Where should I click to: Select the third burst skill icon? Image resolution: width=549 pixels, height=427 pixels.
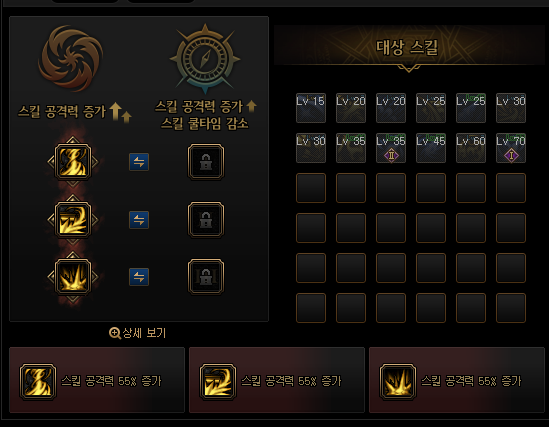(73, 276)
